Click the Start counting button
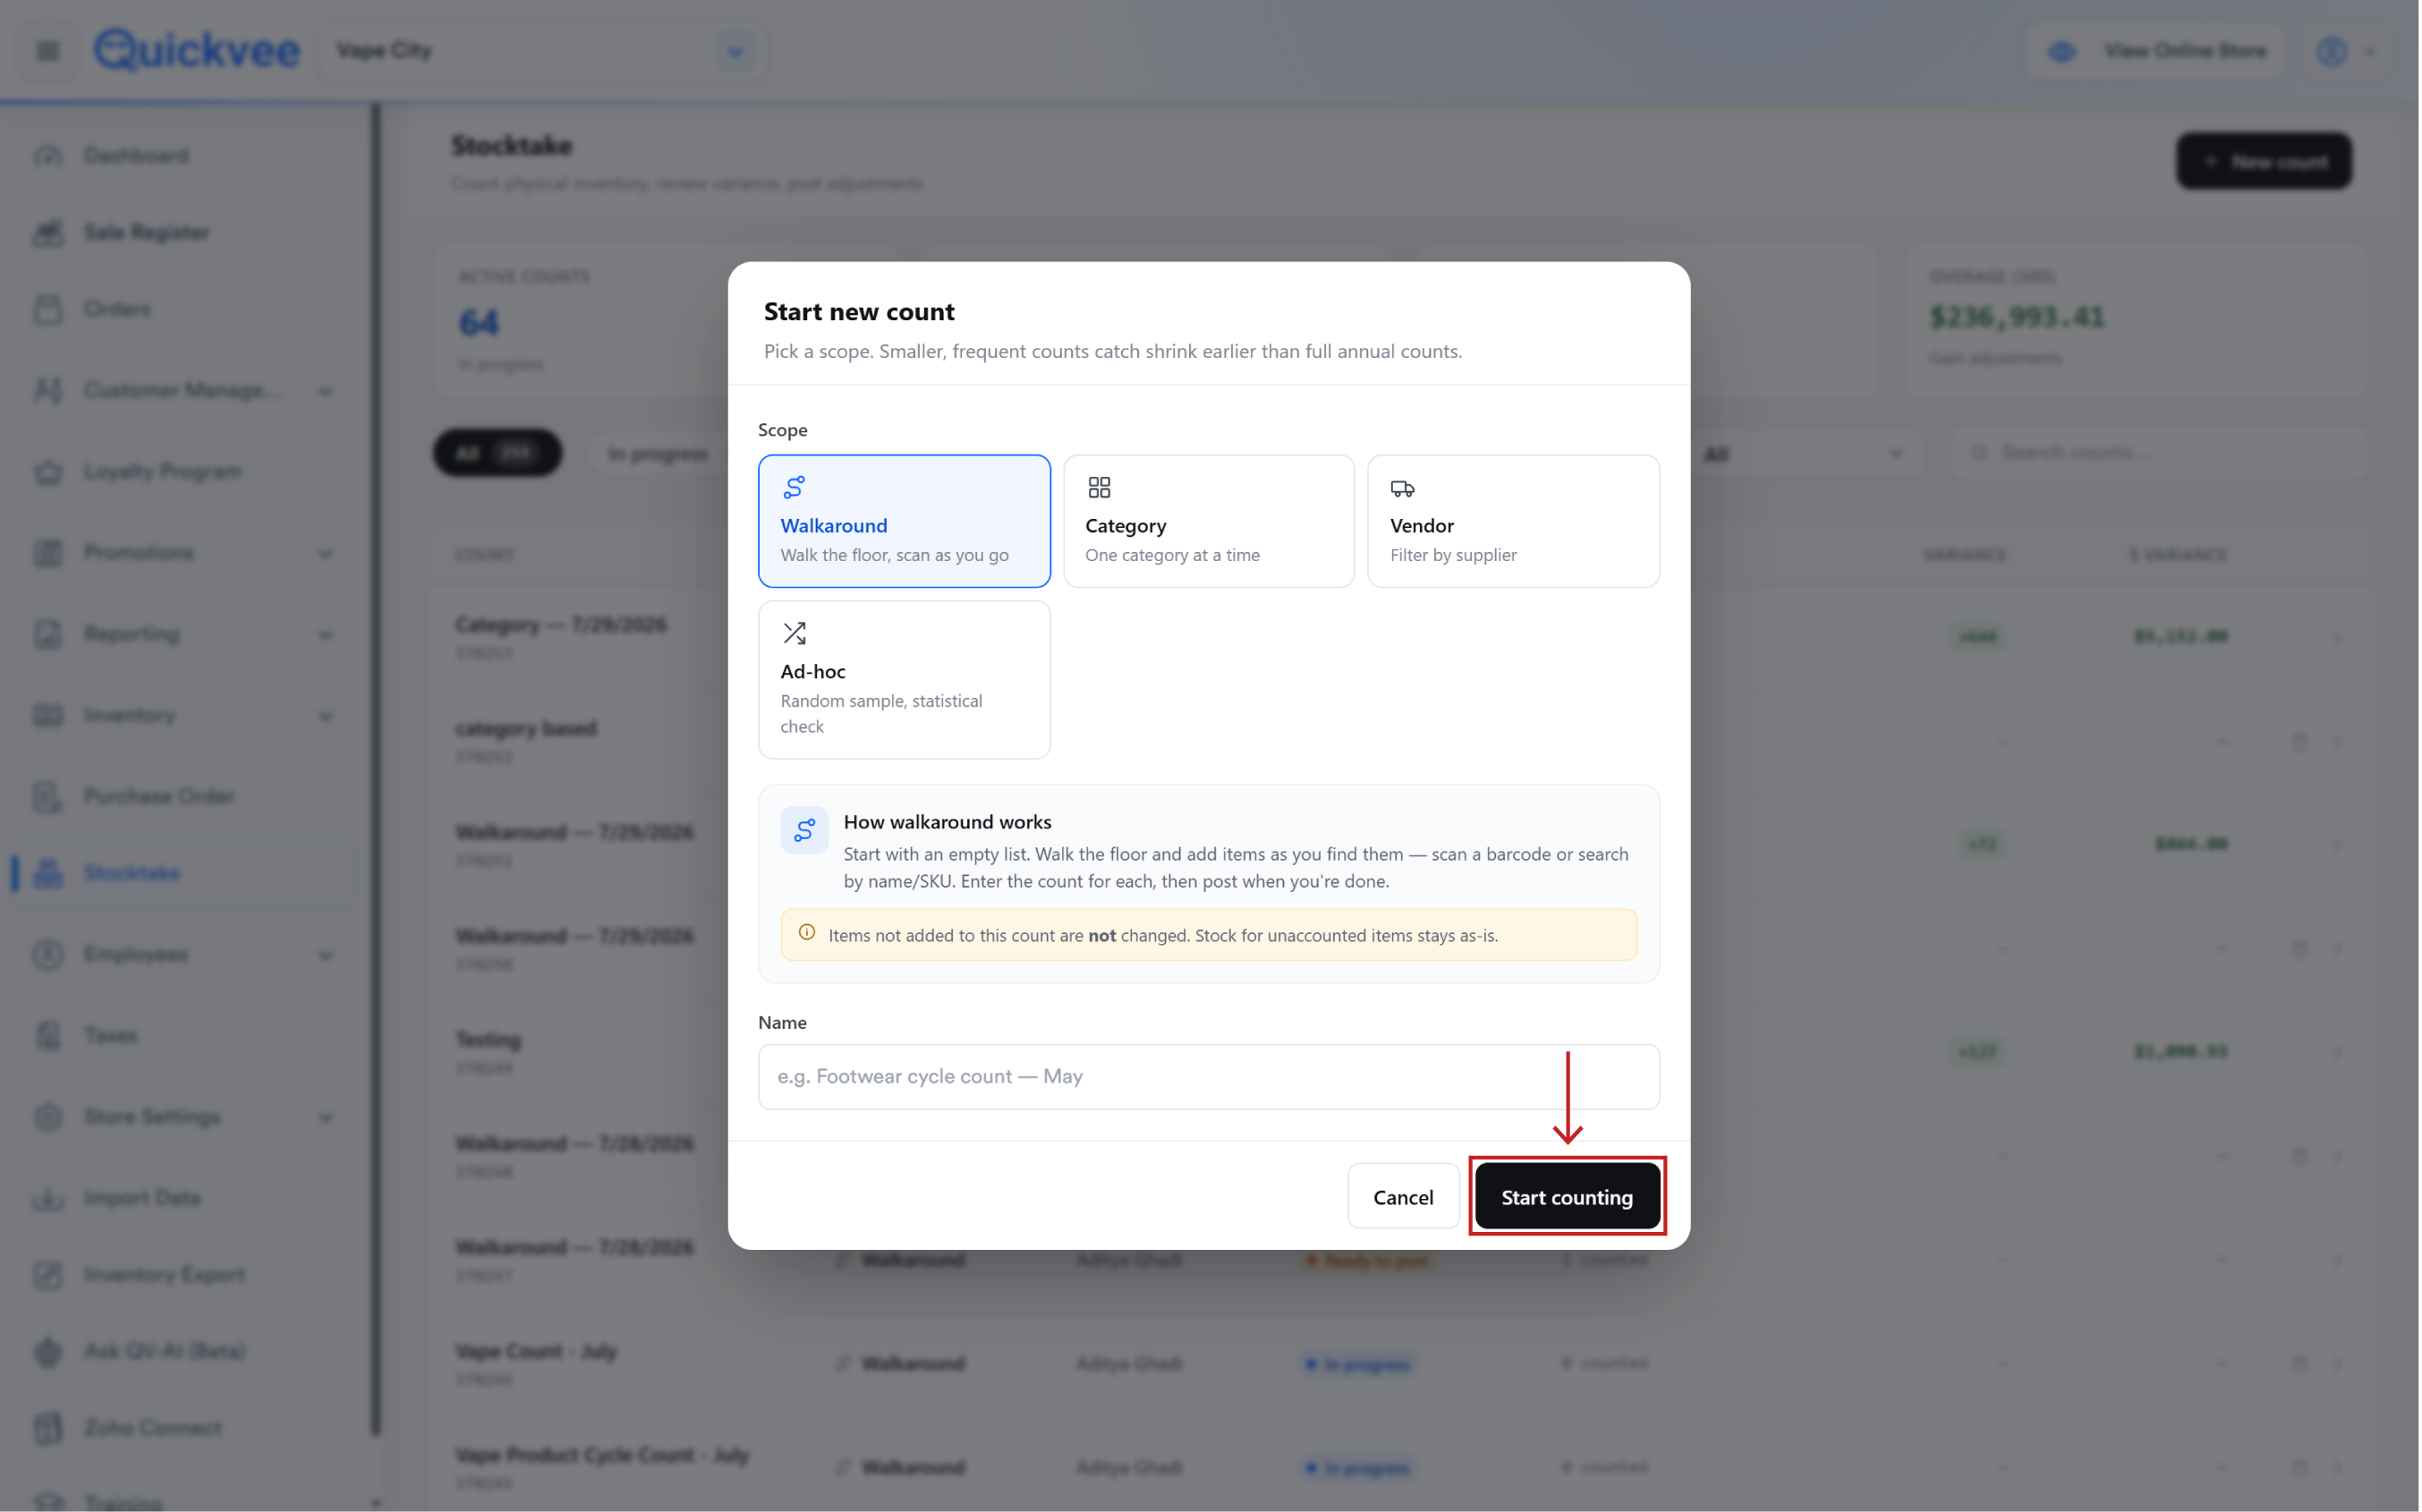Viewport: 2422px width, 1512px height. (1567, 1197)
